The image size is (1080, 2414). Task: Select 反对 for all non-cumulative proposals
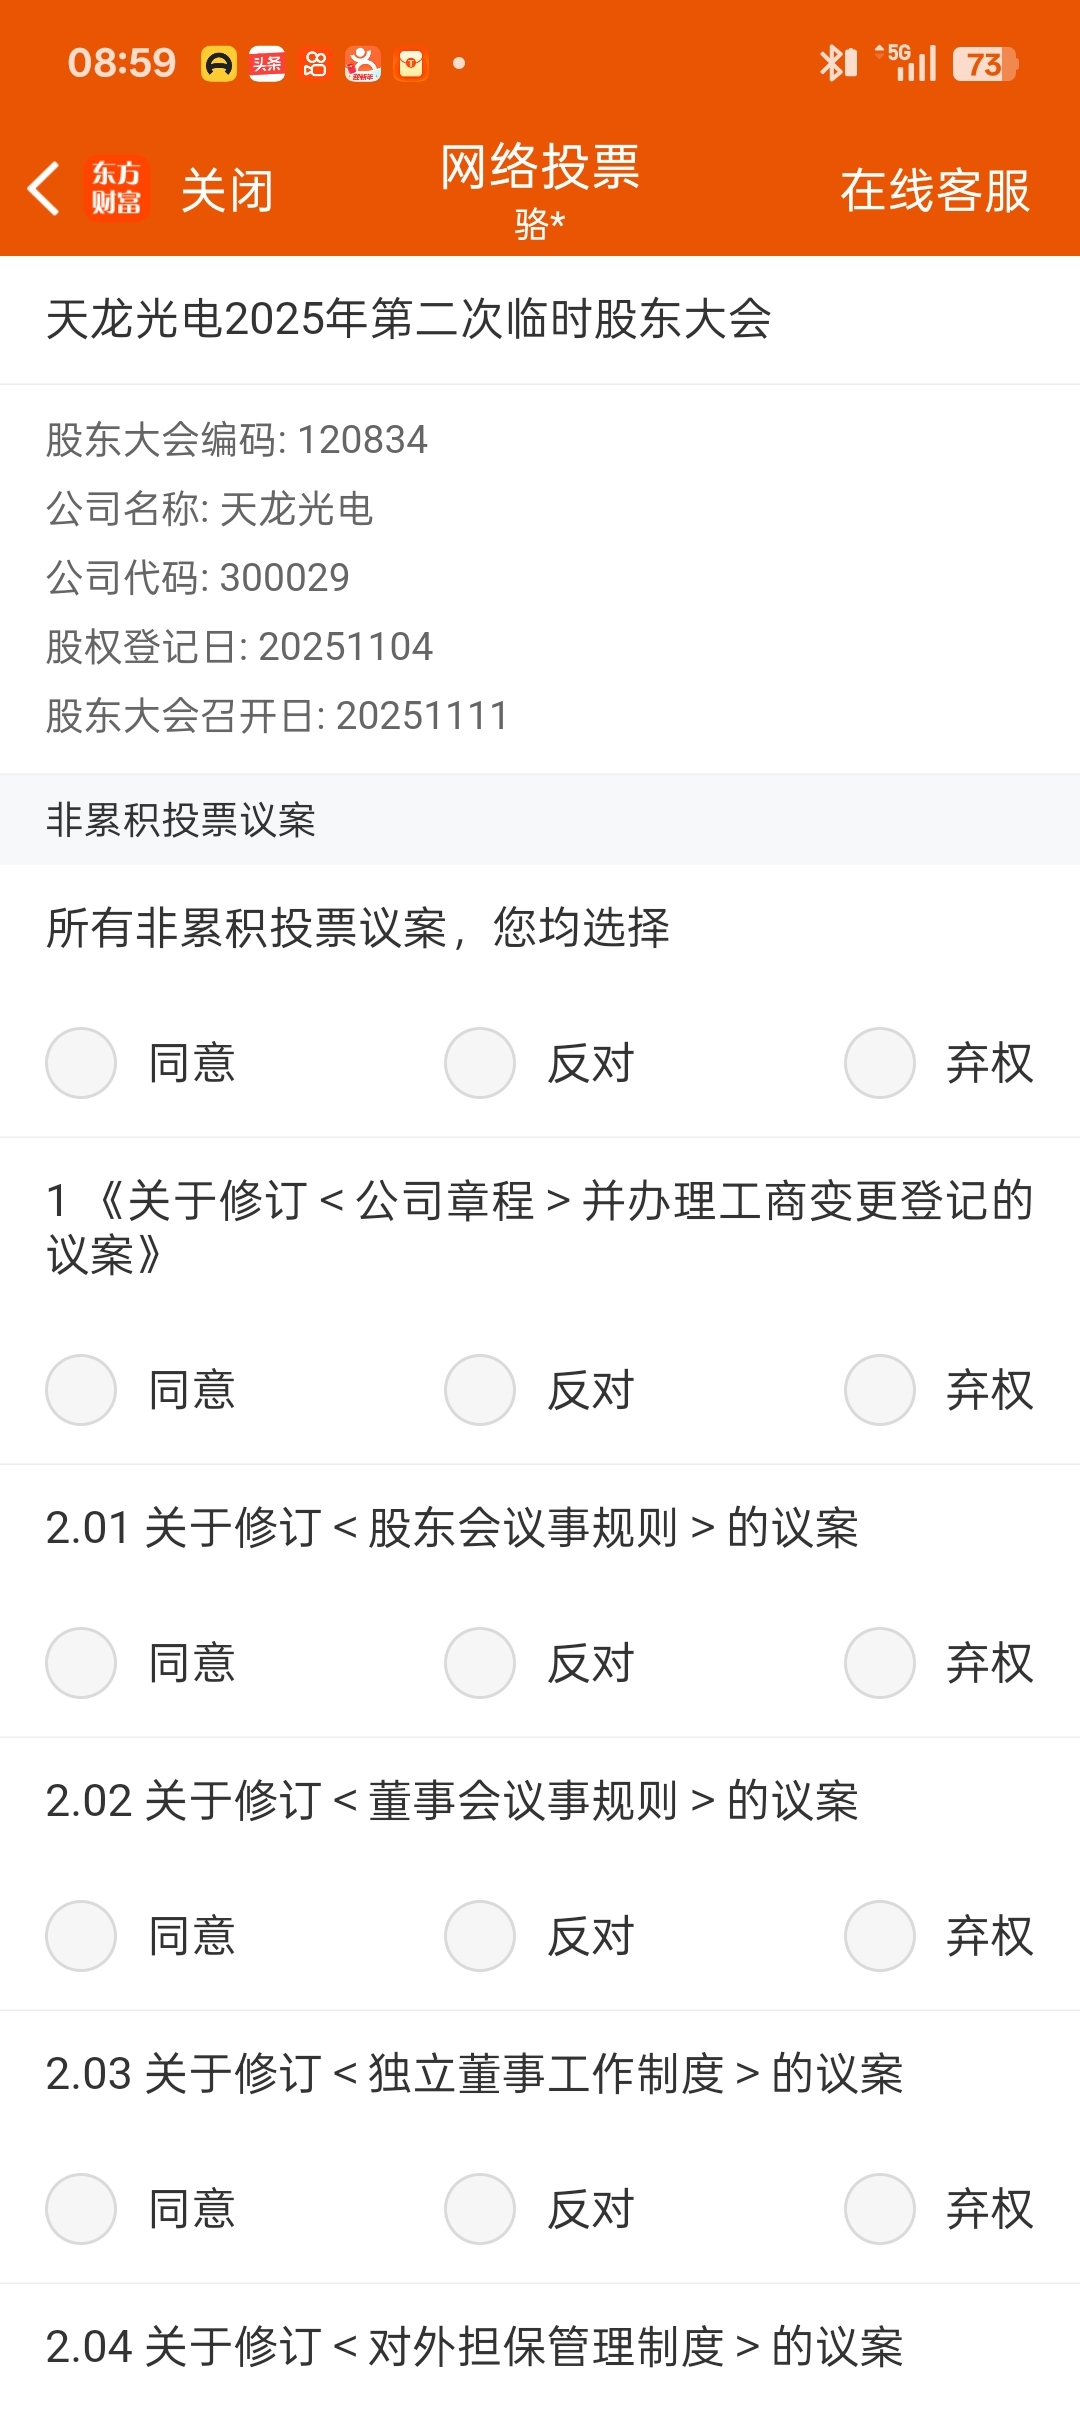480,1063
